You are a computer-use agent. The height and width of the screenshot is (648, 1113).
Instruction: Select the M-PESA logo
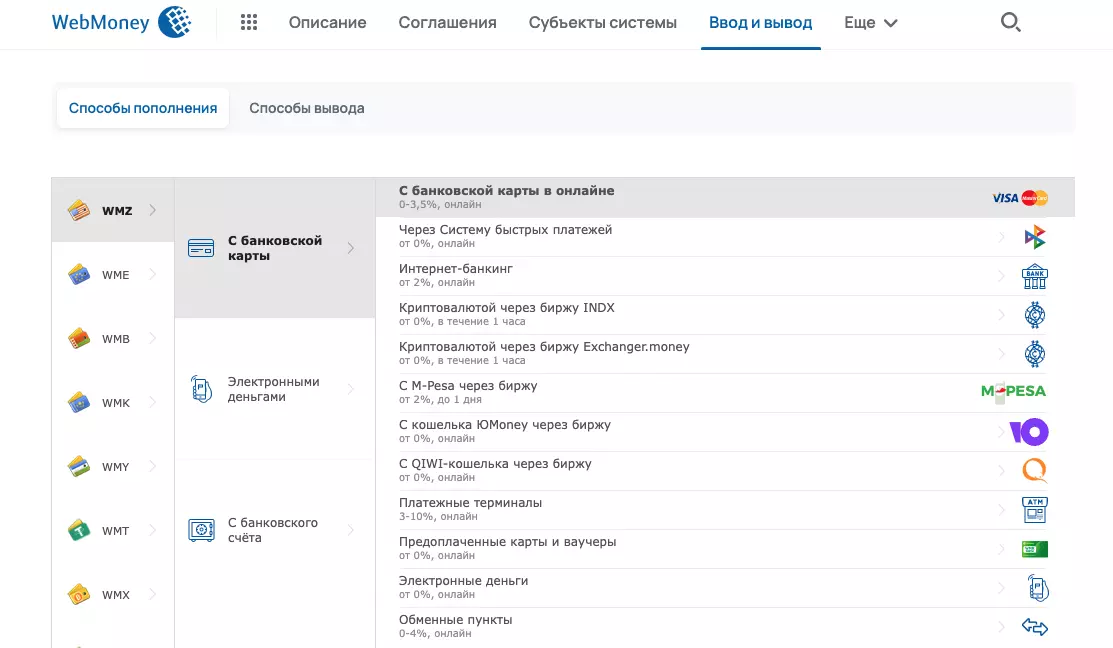1014,392
